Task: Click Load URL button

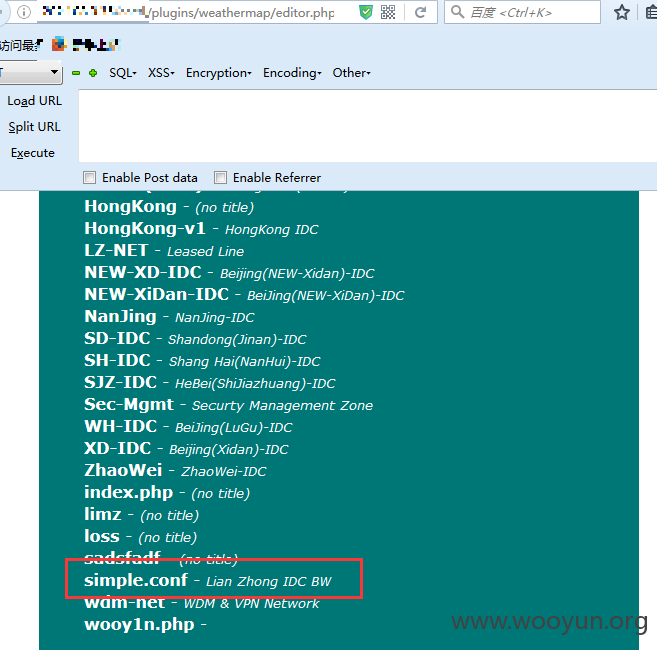Action: pyautogui.click(x=34, y=101)
